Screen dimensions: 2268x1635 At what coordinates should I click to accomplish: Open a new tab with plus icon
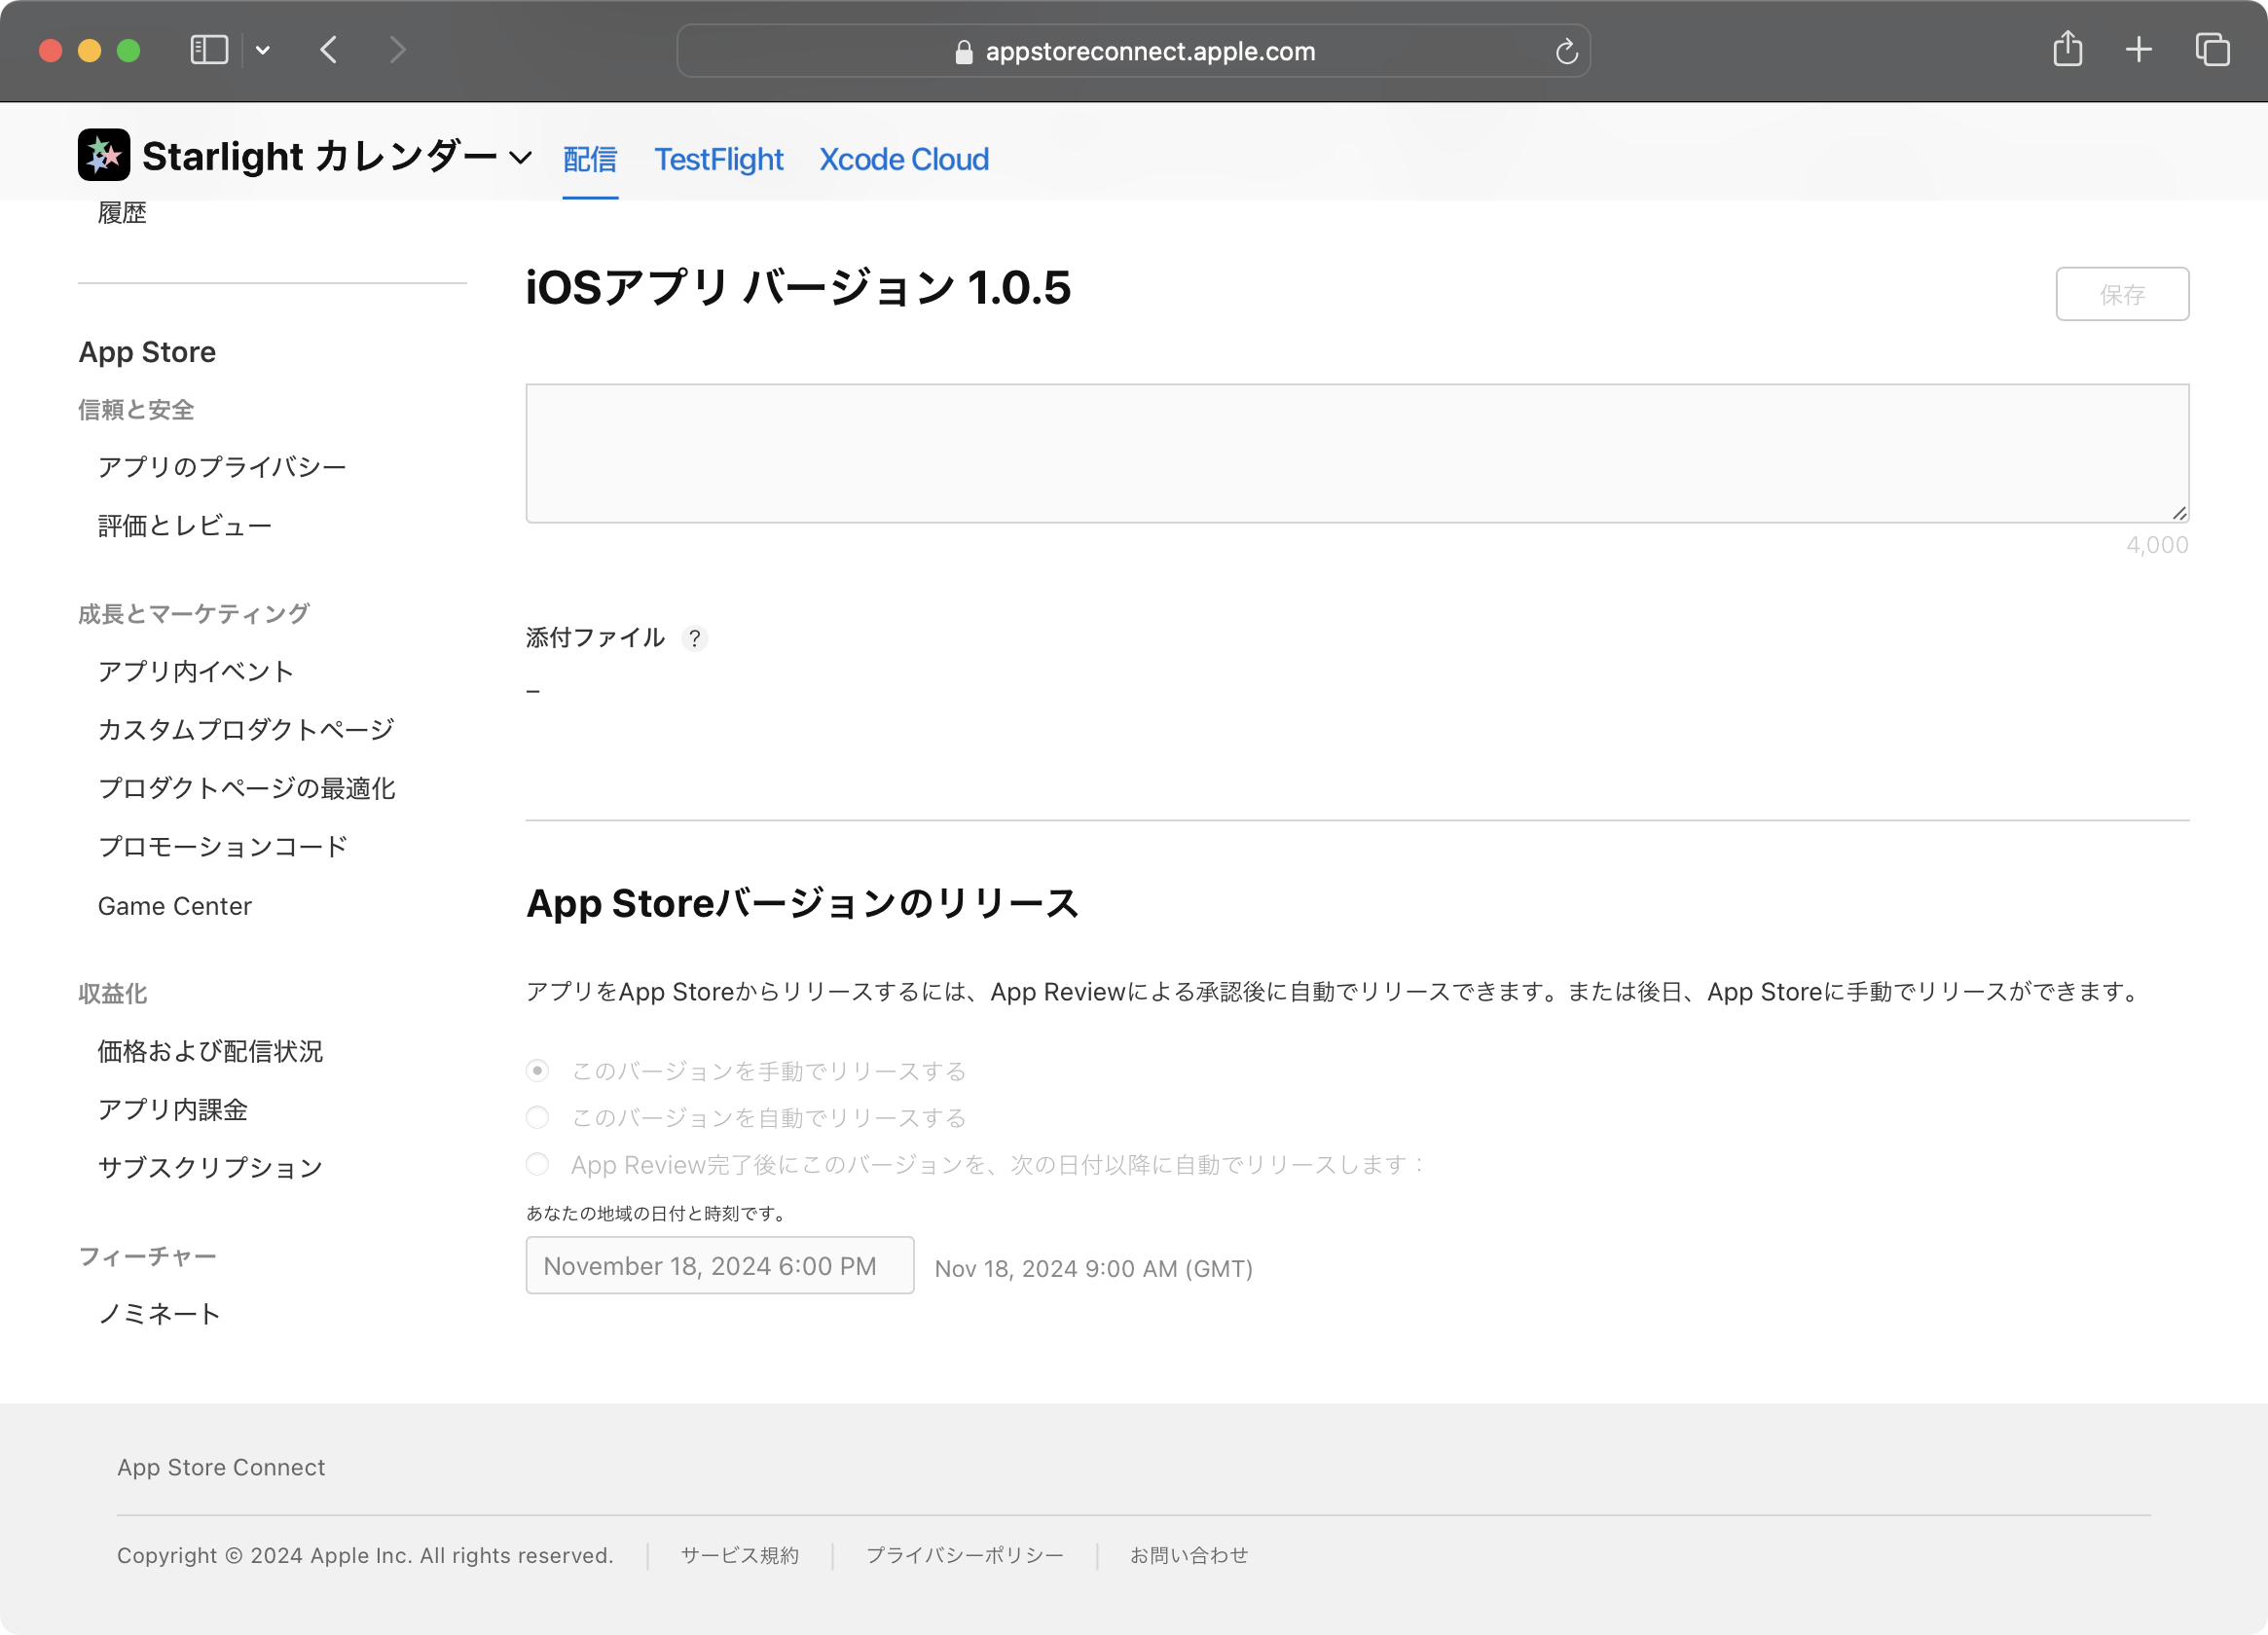2138,50
